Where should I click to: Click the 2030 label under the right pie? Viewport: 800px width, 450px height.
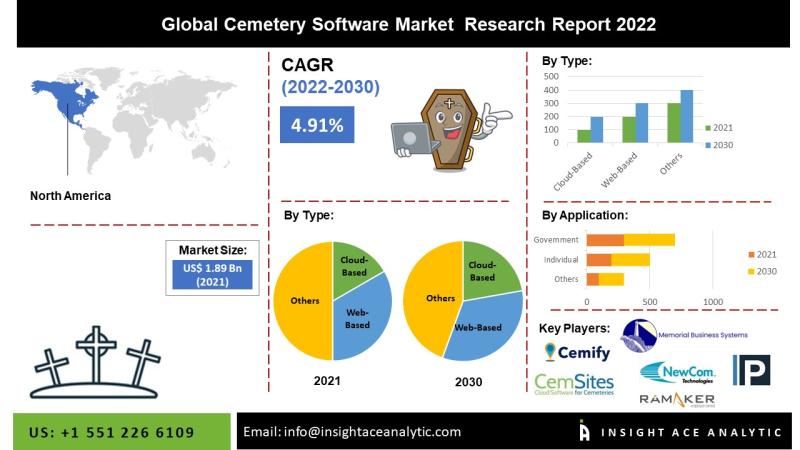468,382
